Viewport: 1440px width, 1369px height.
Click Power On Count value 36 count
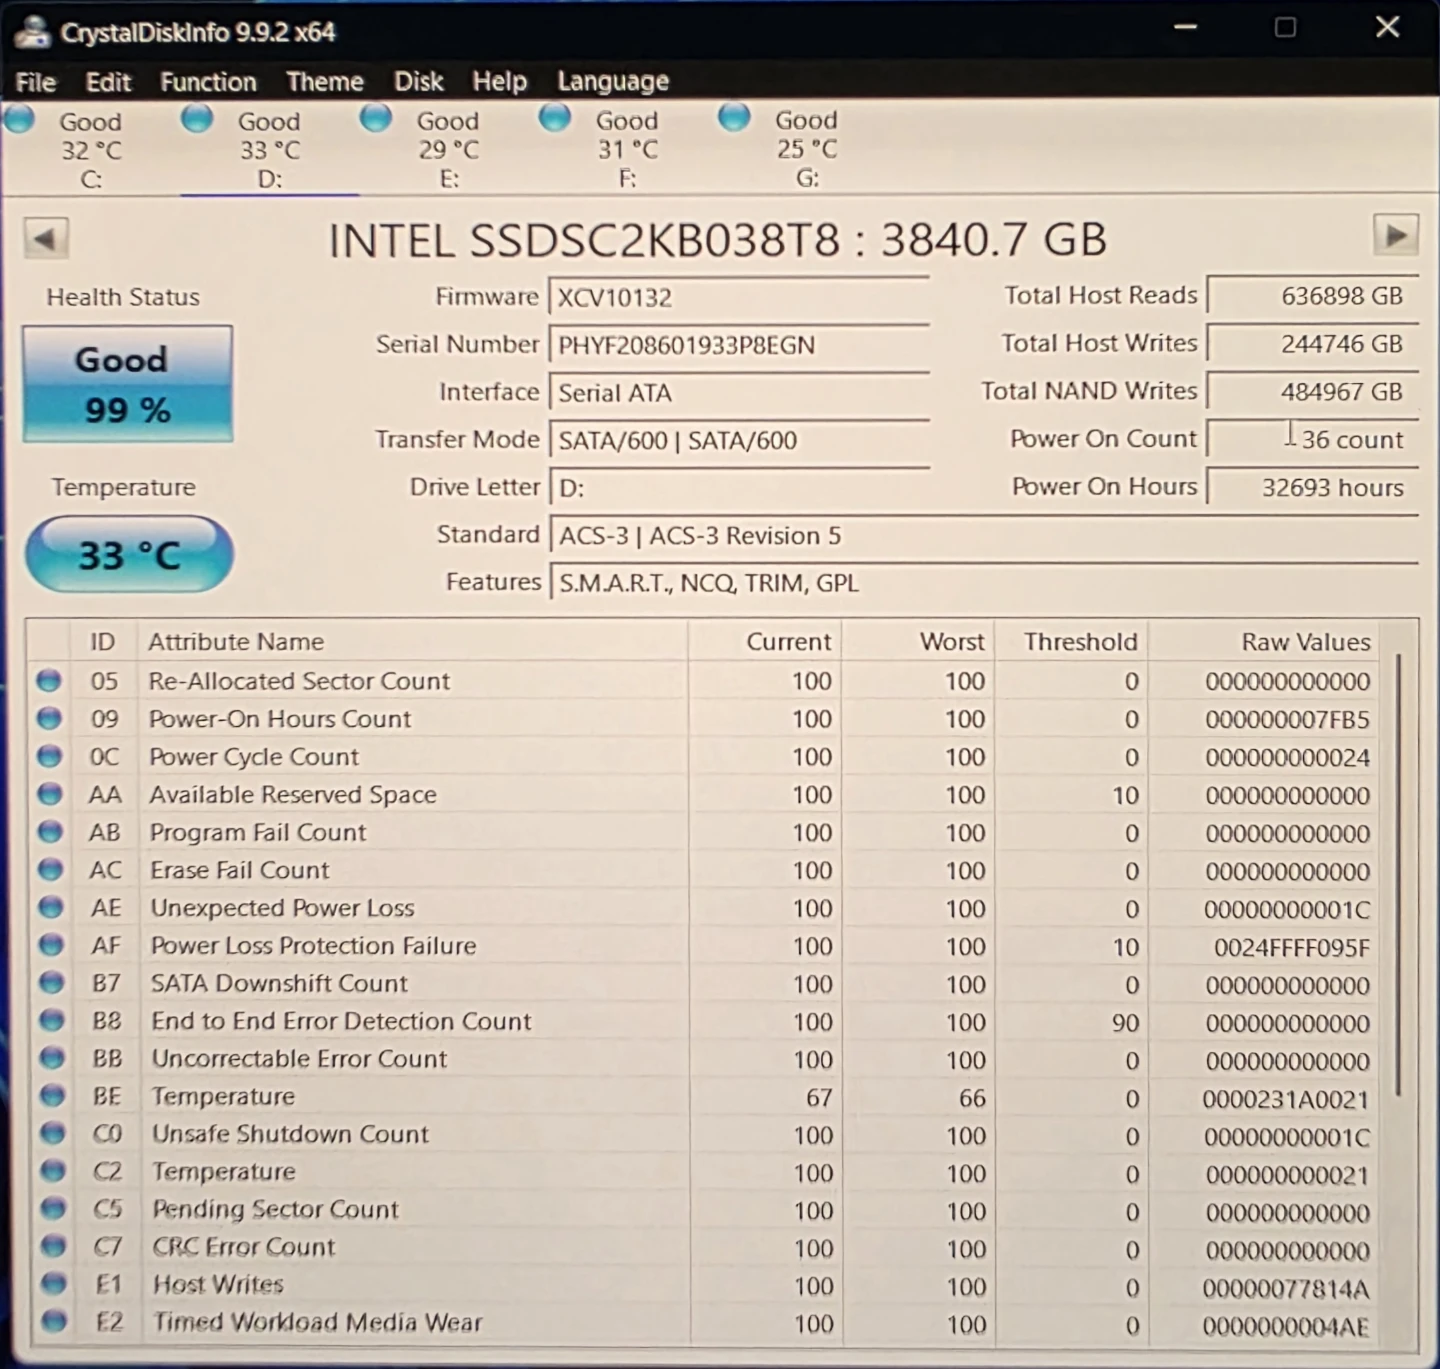coord(1313,439)
